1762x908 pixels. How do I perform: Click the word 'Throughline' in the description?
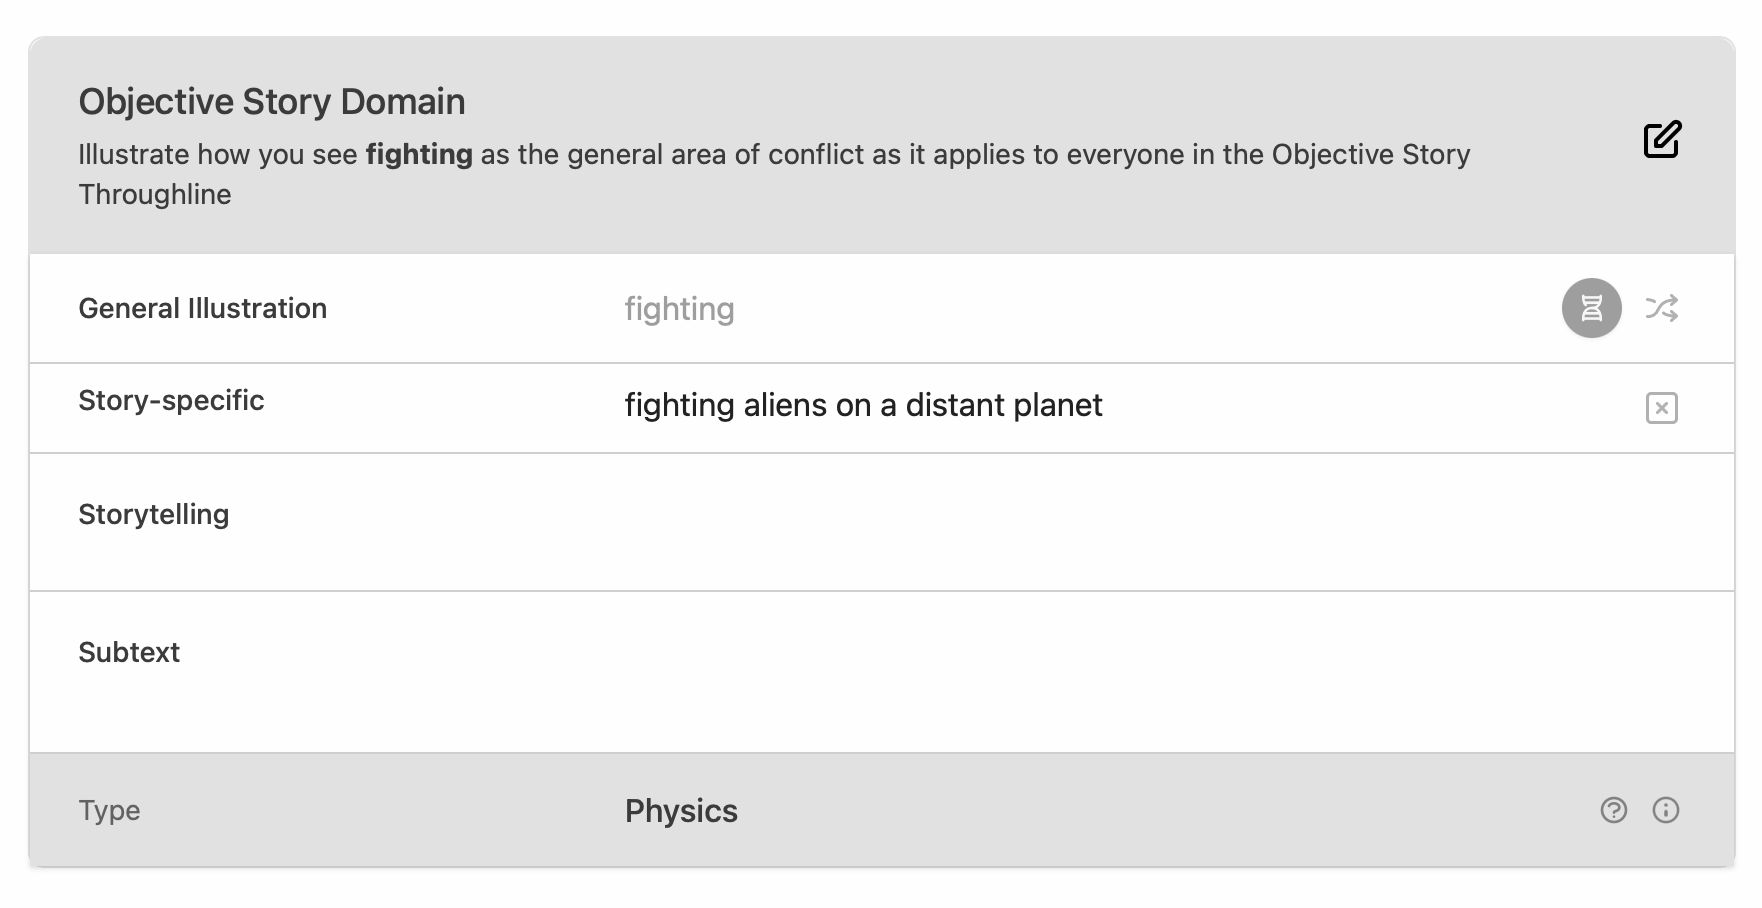click(155, 194)
